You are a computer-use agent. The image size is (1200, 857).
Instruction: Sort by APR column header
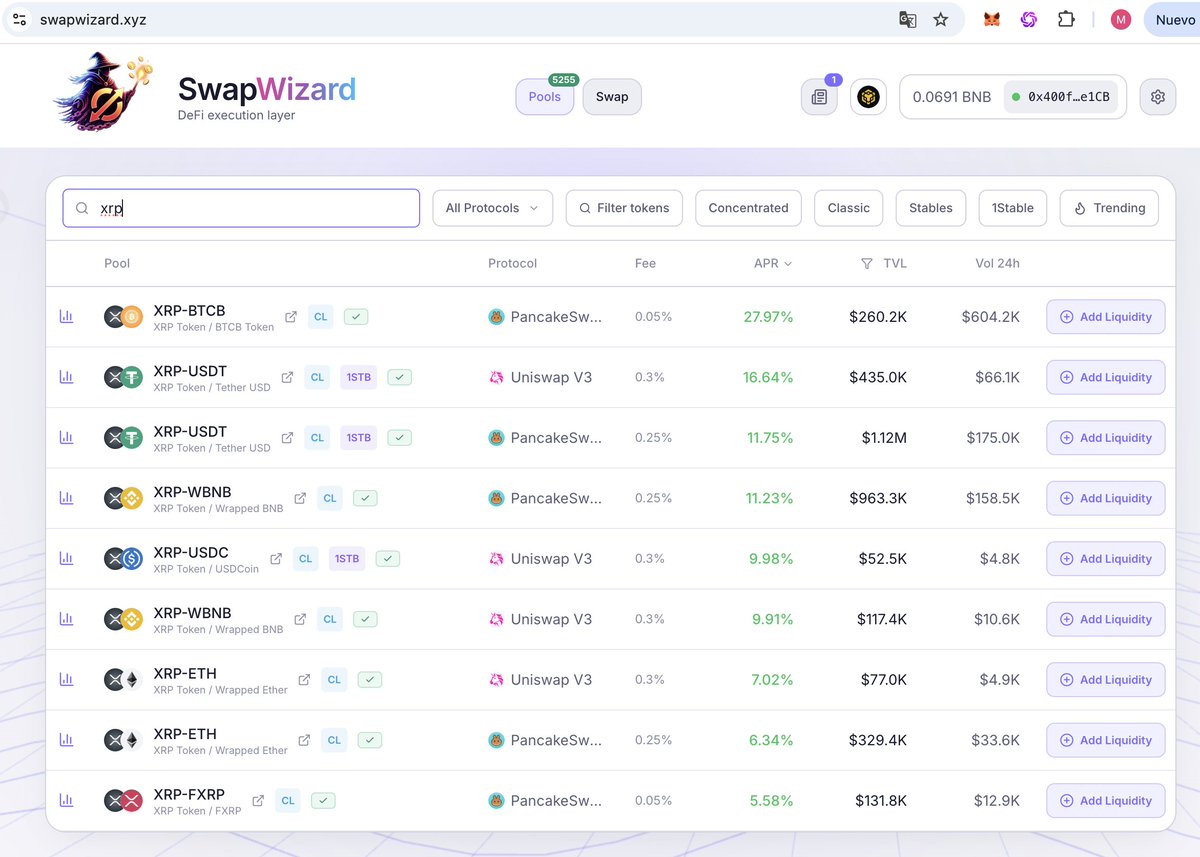772,264
